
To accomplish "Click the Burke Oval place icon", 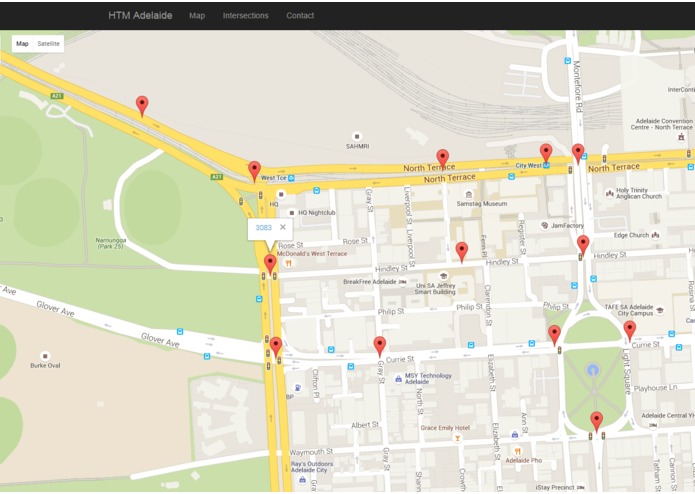I will [x=45, y=356].
